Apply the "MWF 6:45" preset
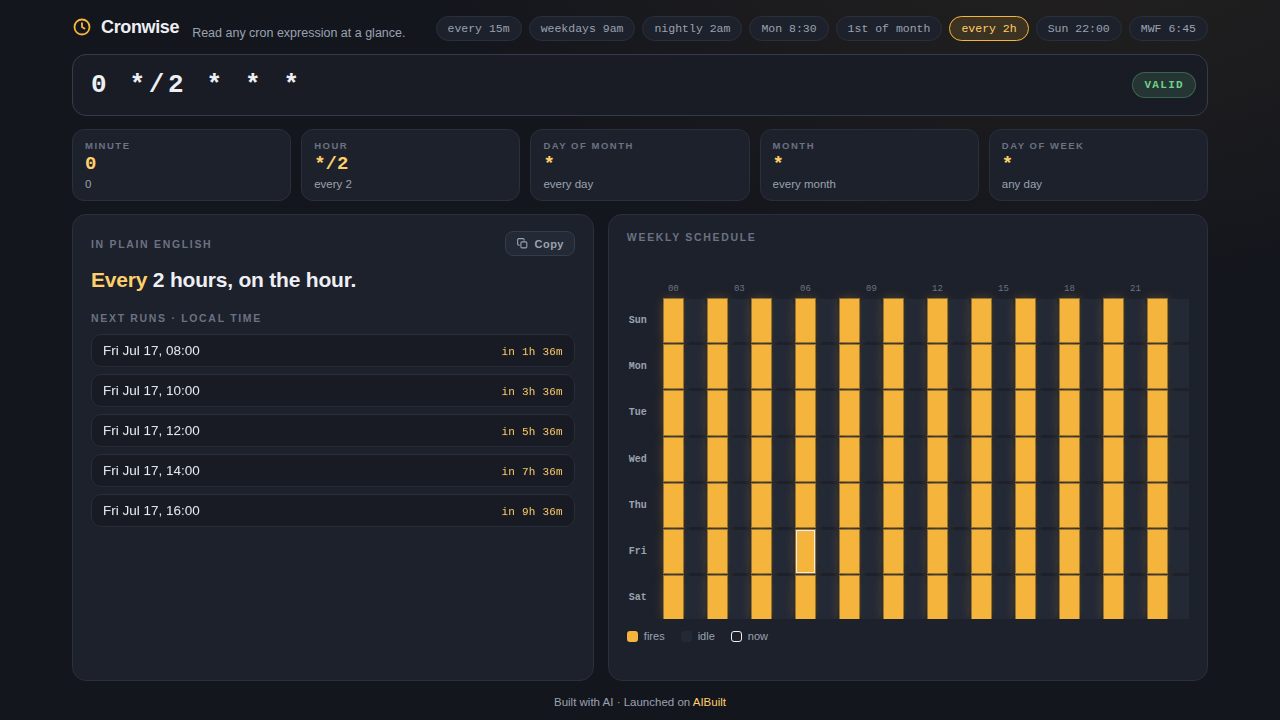This screenshot has width=1280, height=720. 1168,28
